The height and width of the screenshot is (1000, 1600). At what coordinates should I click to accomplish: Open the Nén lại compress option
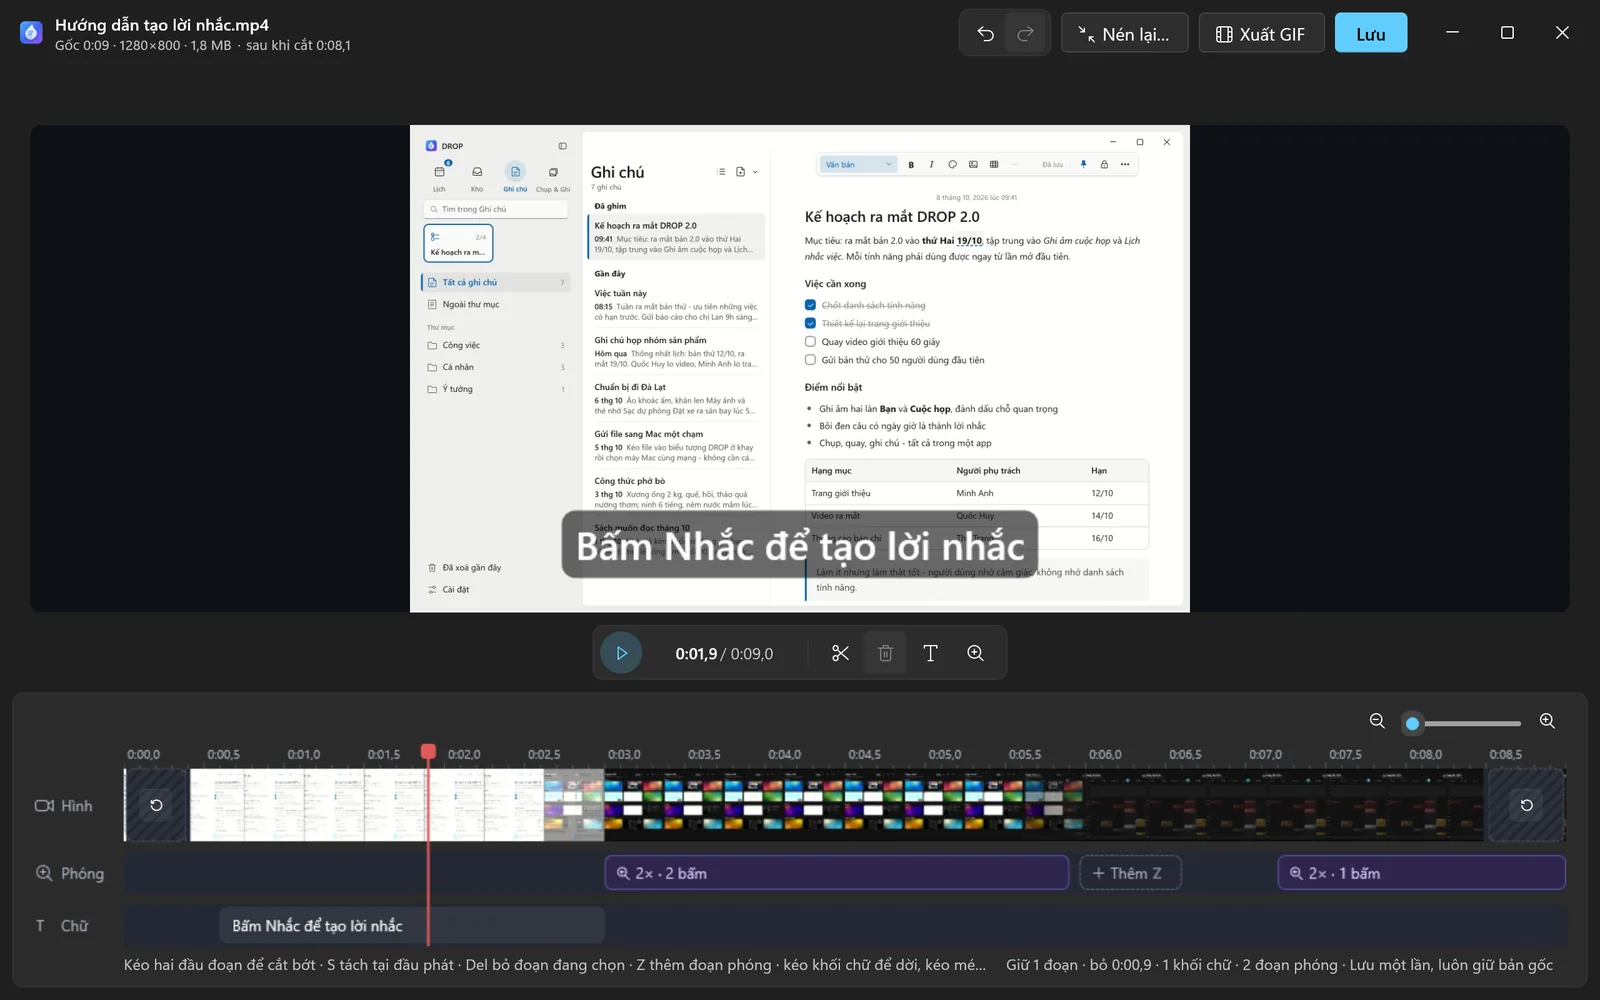coord(1124,34)
